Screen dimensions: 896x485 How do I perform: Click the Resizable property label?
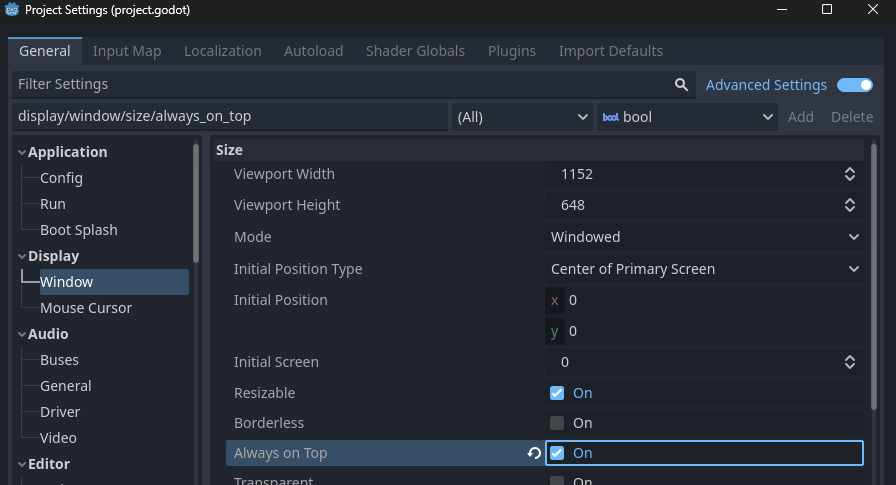click(265, 393)
